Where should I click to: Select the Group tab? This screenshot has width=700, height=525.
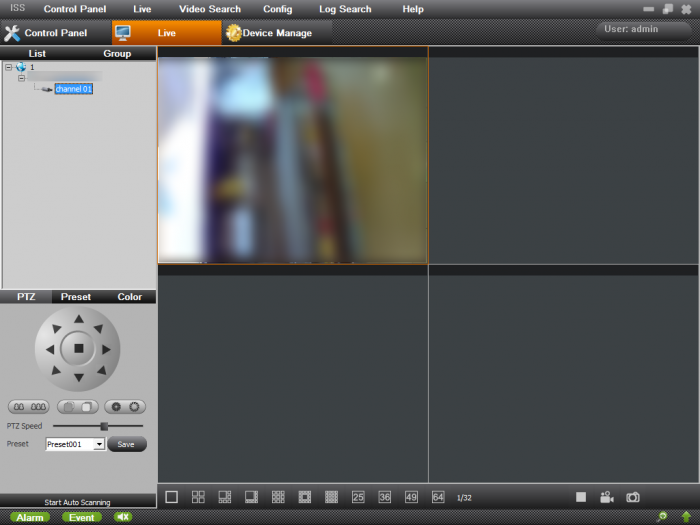pyautogui.click(x=117, y=54)
